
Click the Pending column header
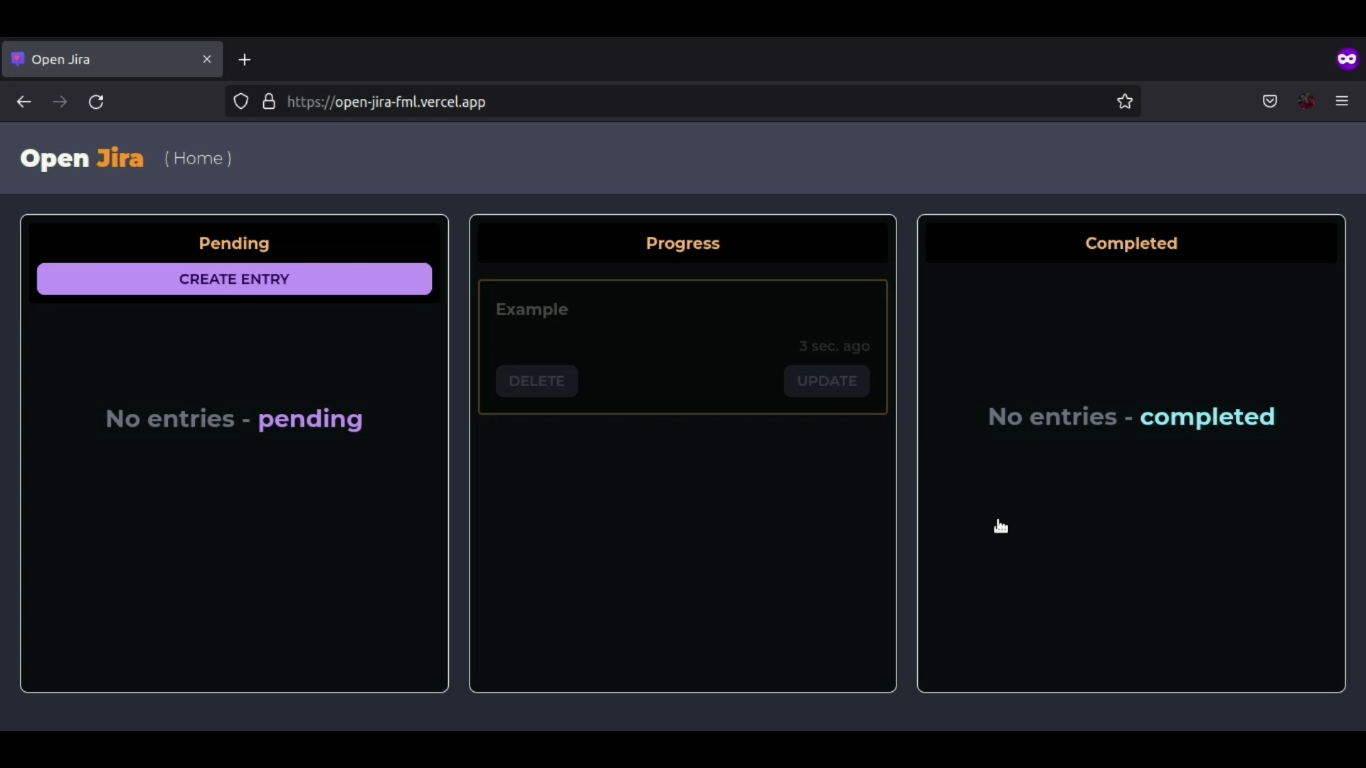pos(234,243)
